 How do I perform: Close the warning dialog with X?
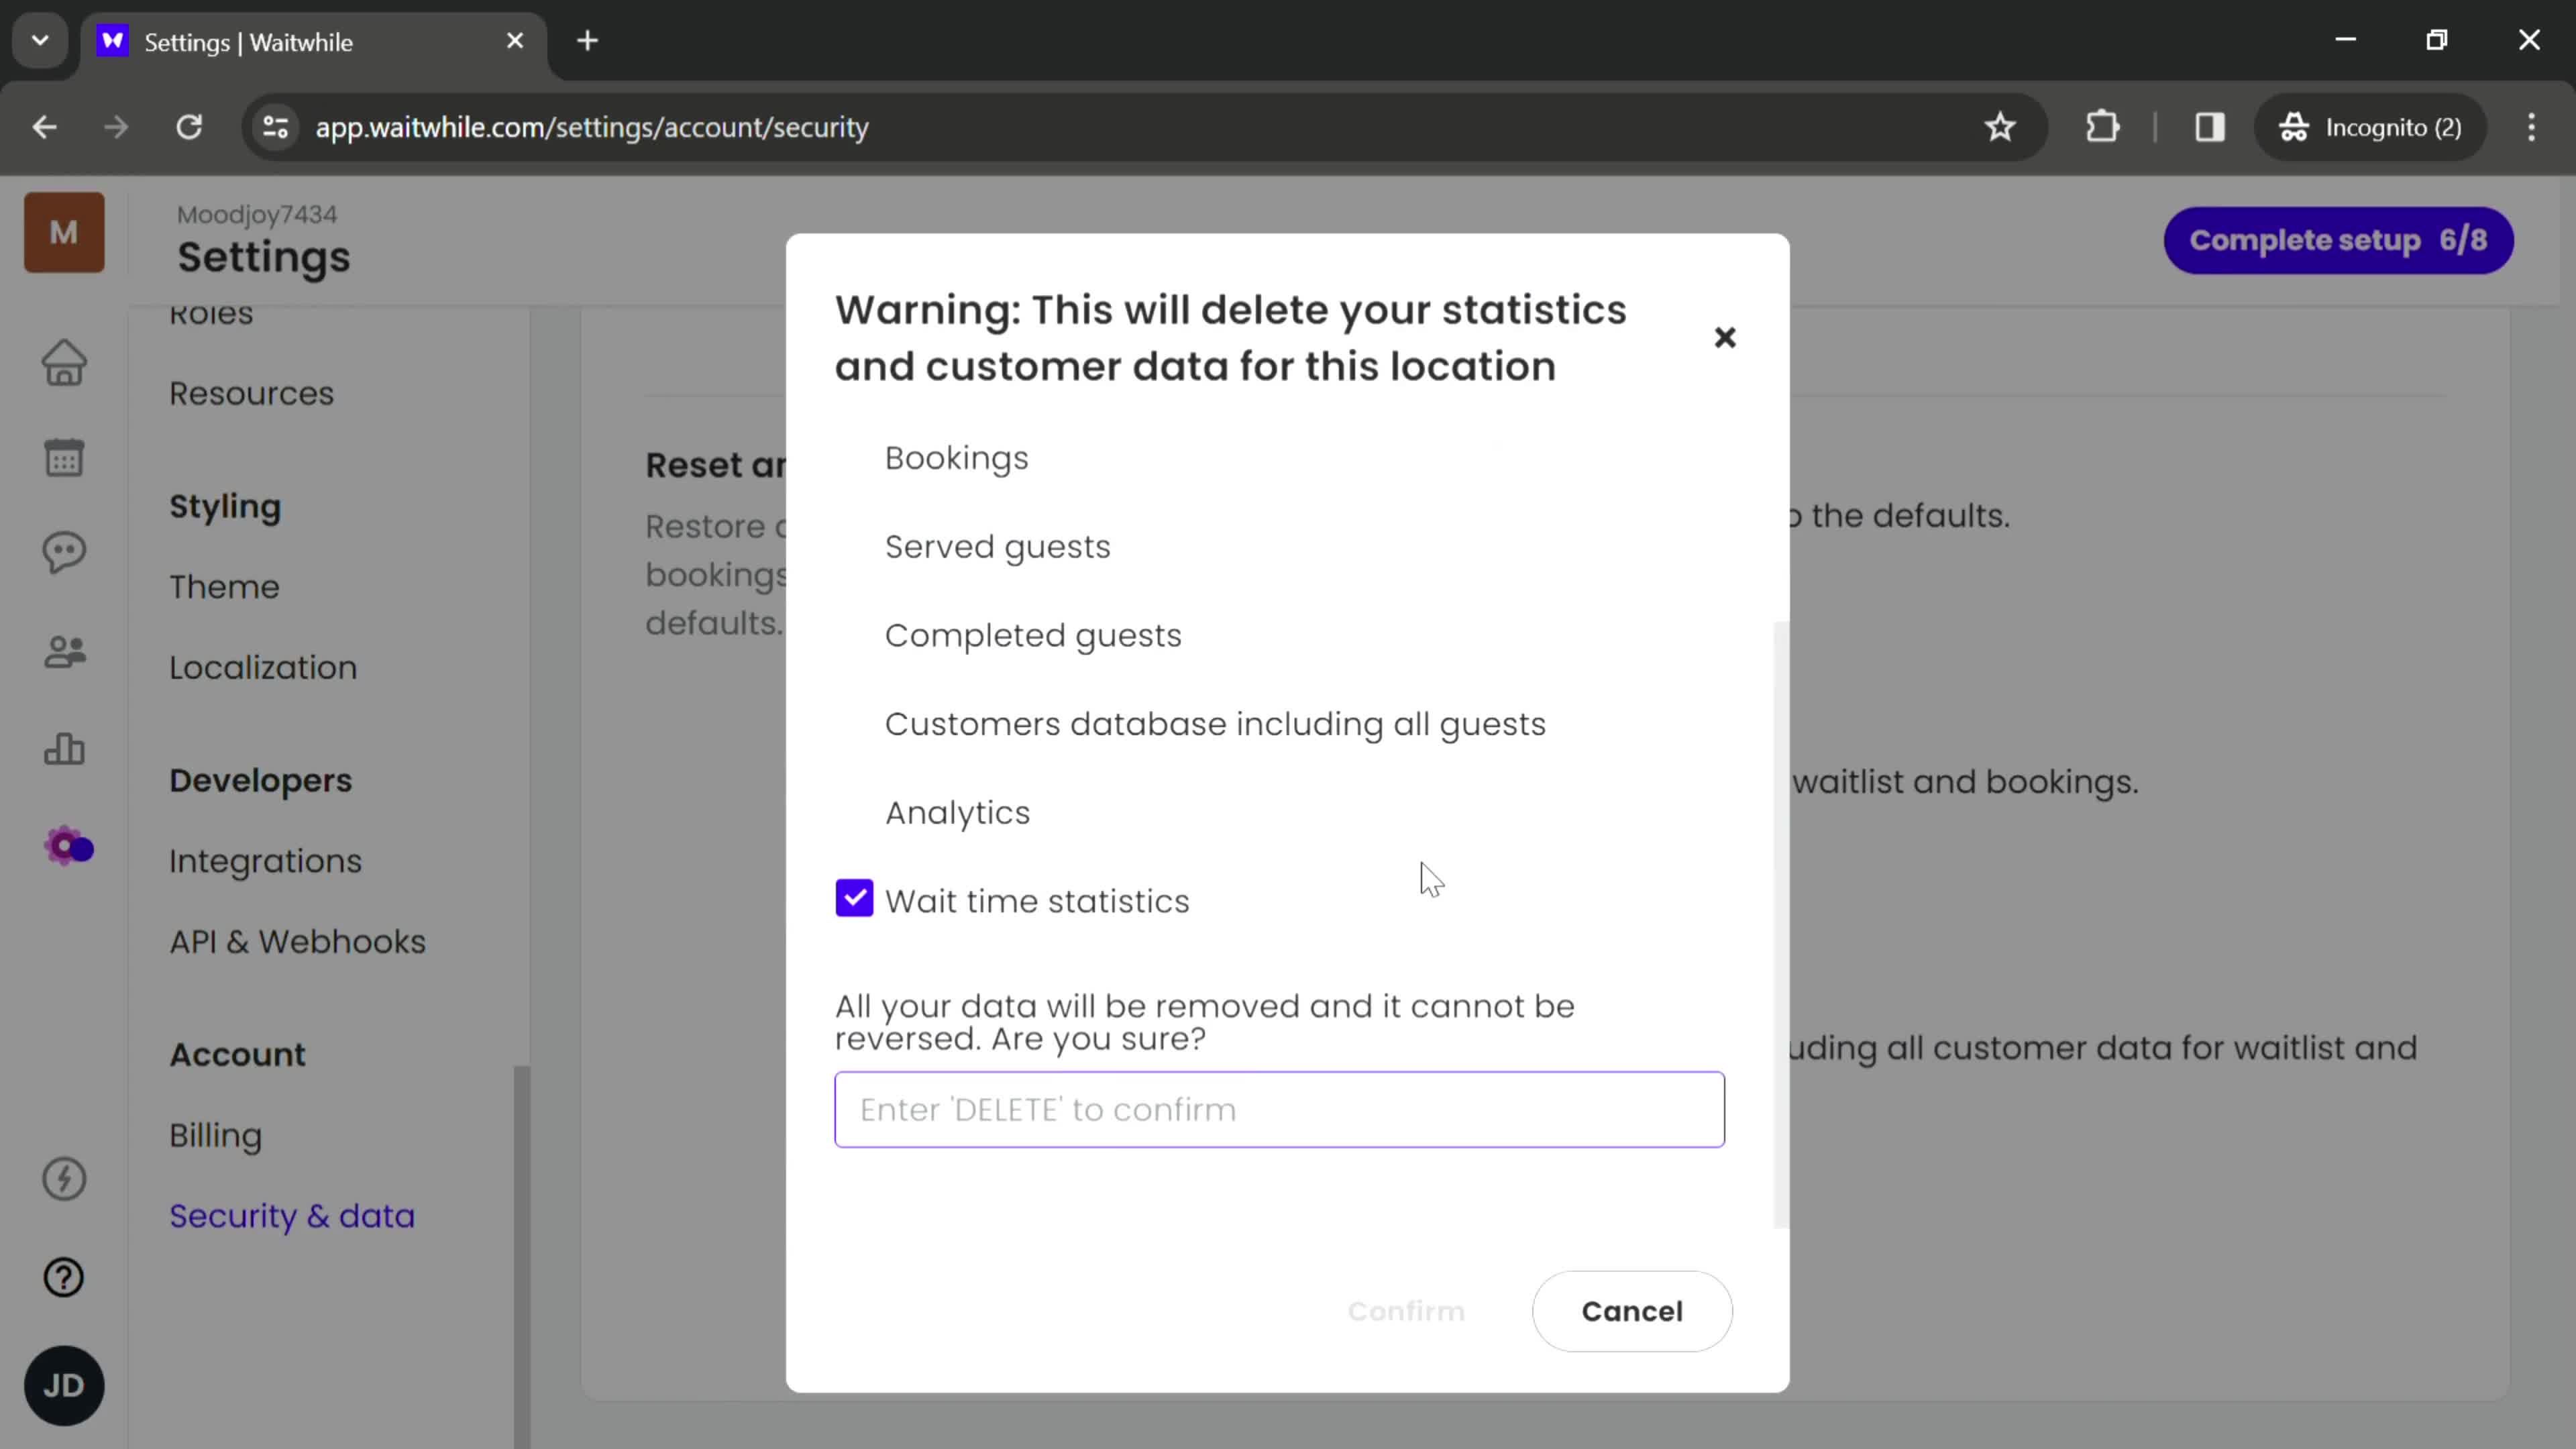[x=1725, y=338]
